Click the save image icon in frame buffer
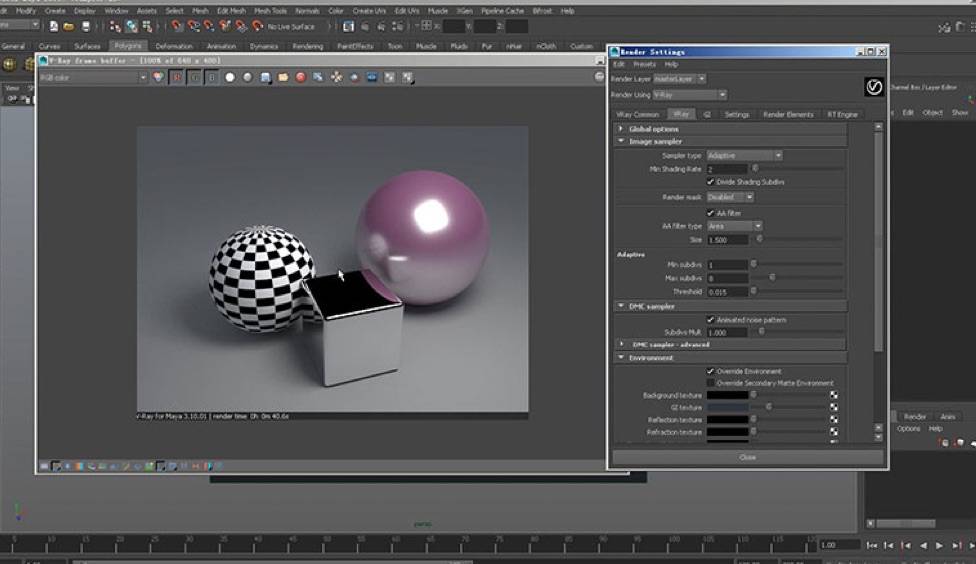Viewport: 976px width, 564px height. tap(265, 77)
